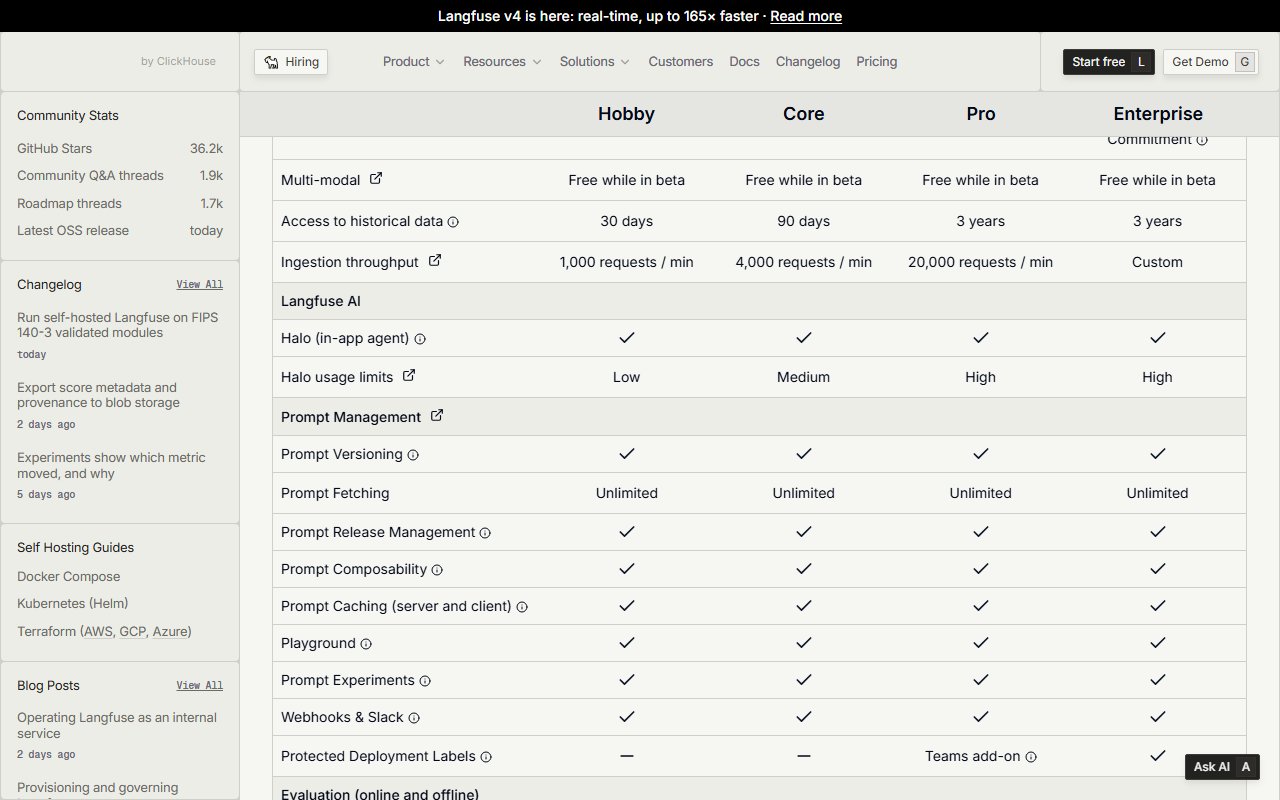Viewport: 1280px width, 800px height.
Task: Expand the Product menu
Action: 414,62
